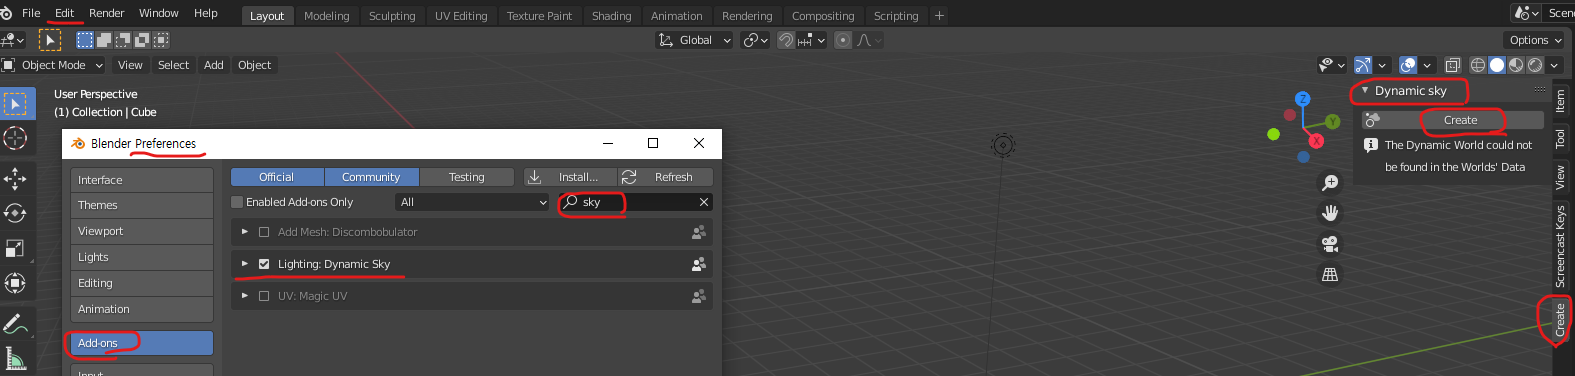Open the Render menu

point(106,13)
